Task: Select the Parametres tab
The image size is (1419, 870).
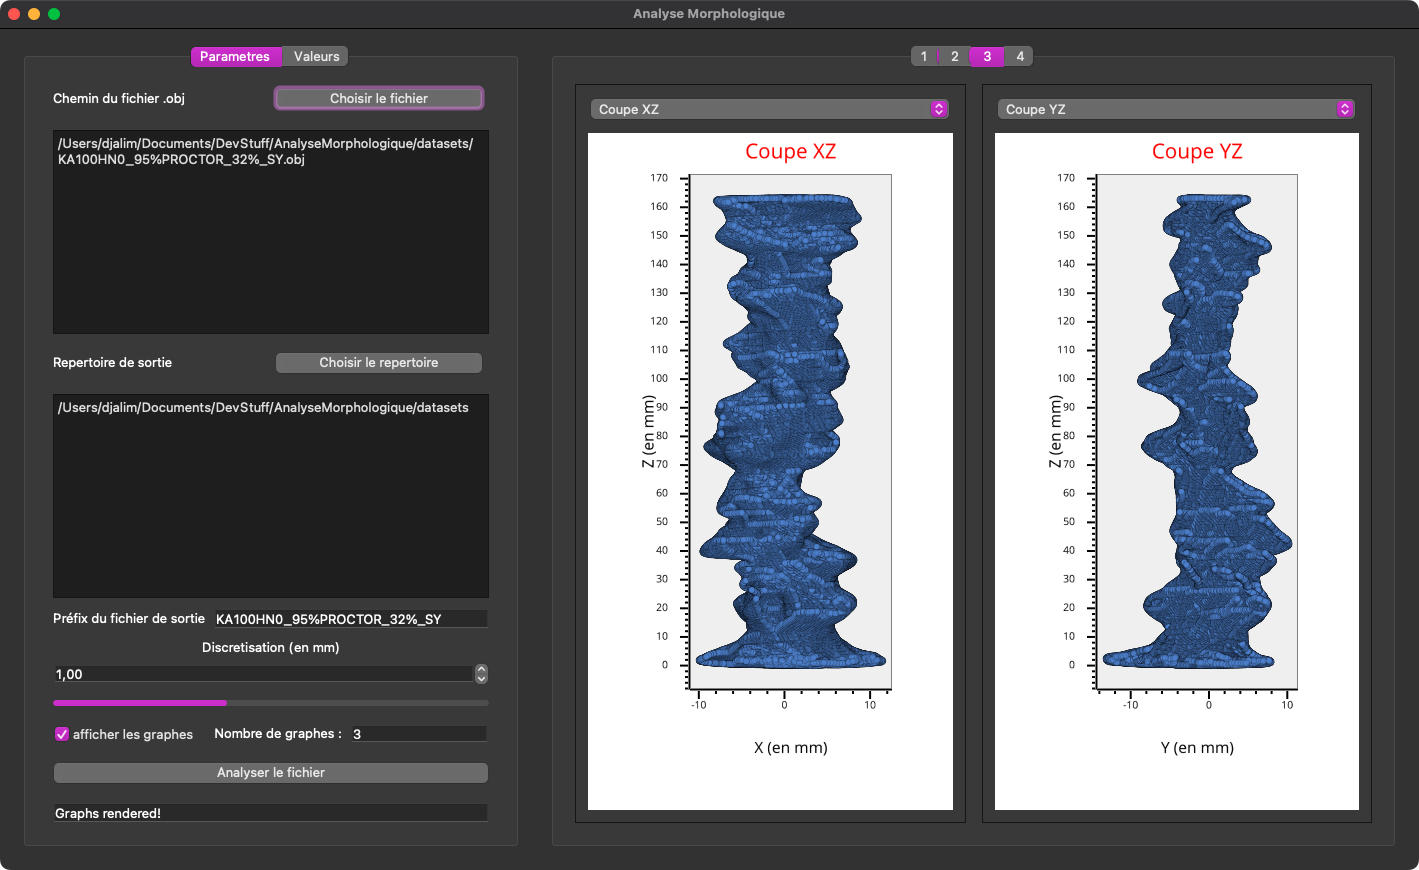Action: click(x=235, y=57)
